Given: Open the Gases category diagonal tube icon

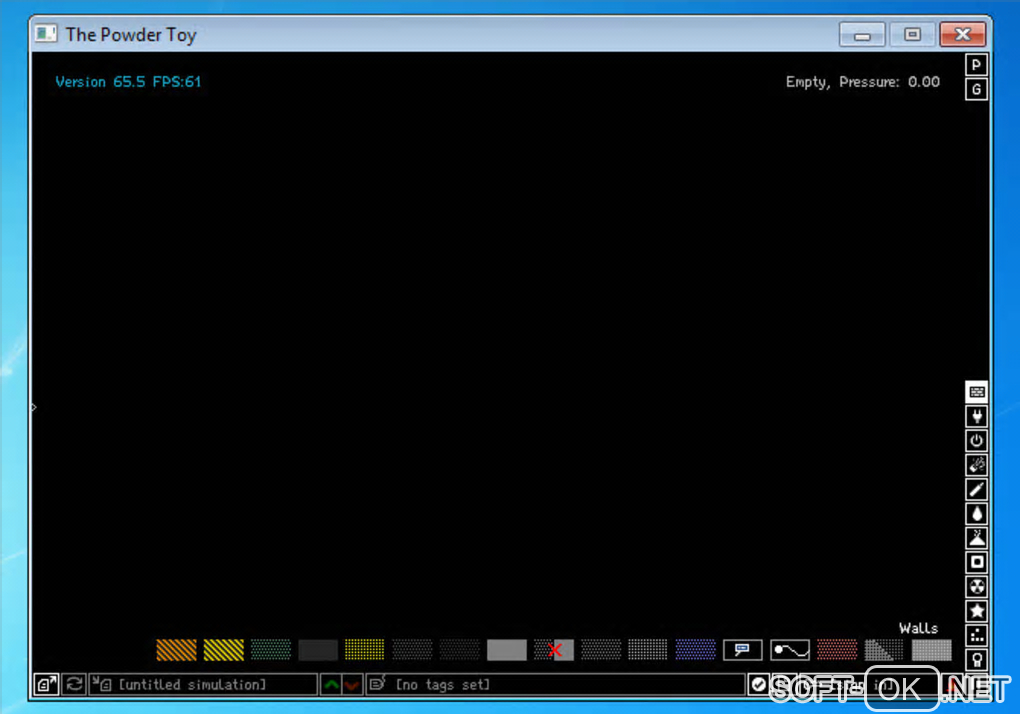Looking at the screenshot, I should 976,490.
